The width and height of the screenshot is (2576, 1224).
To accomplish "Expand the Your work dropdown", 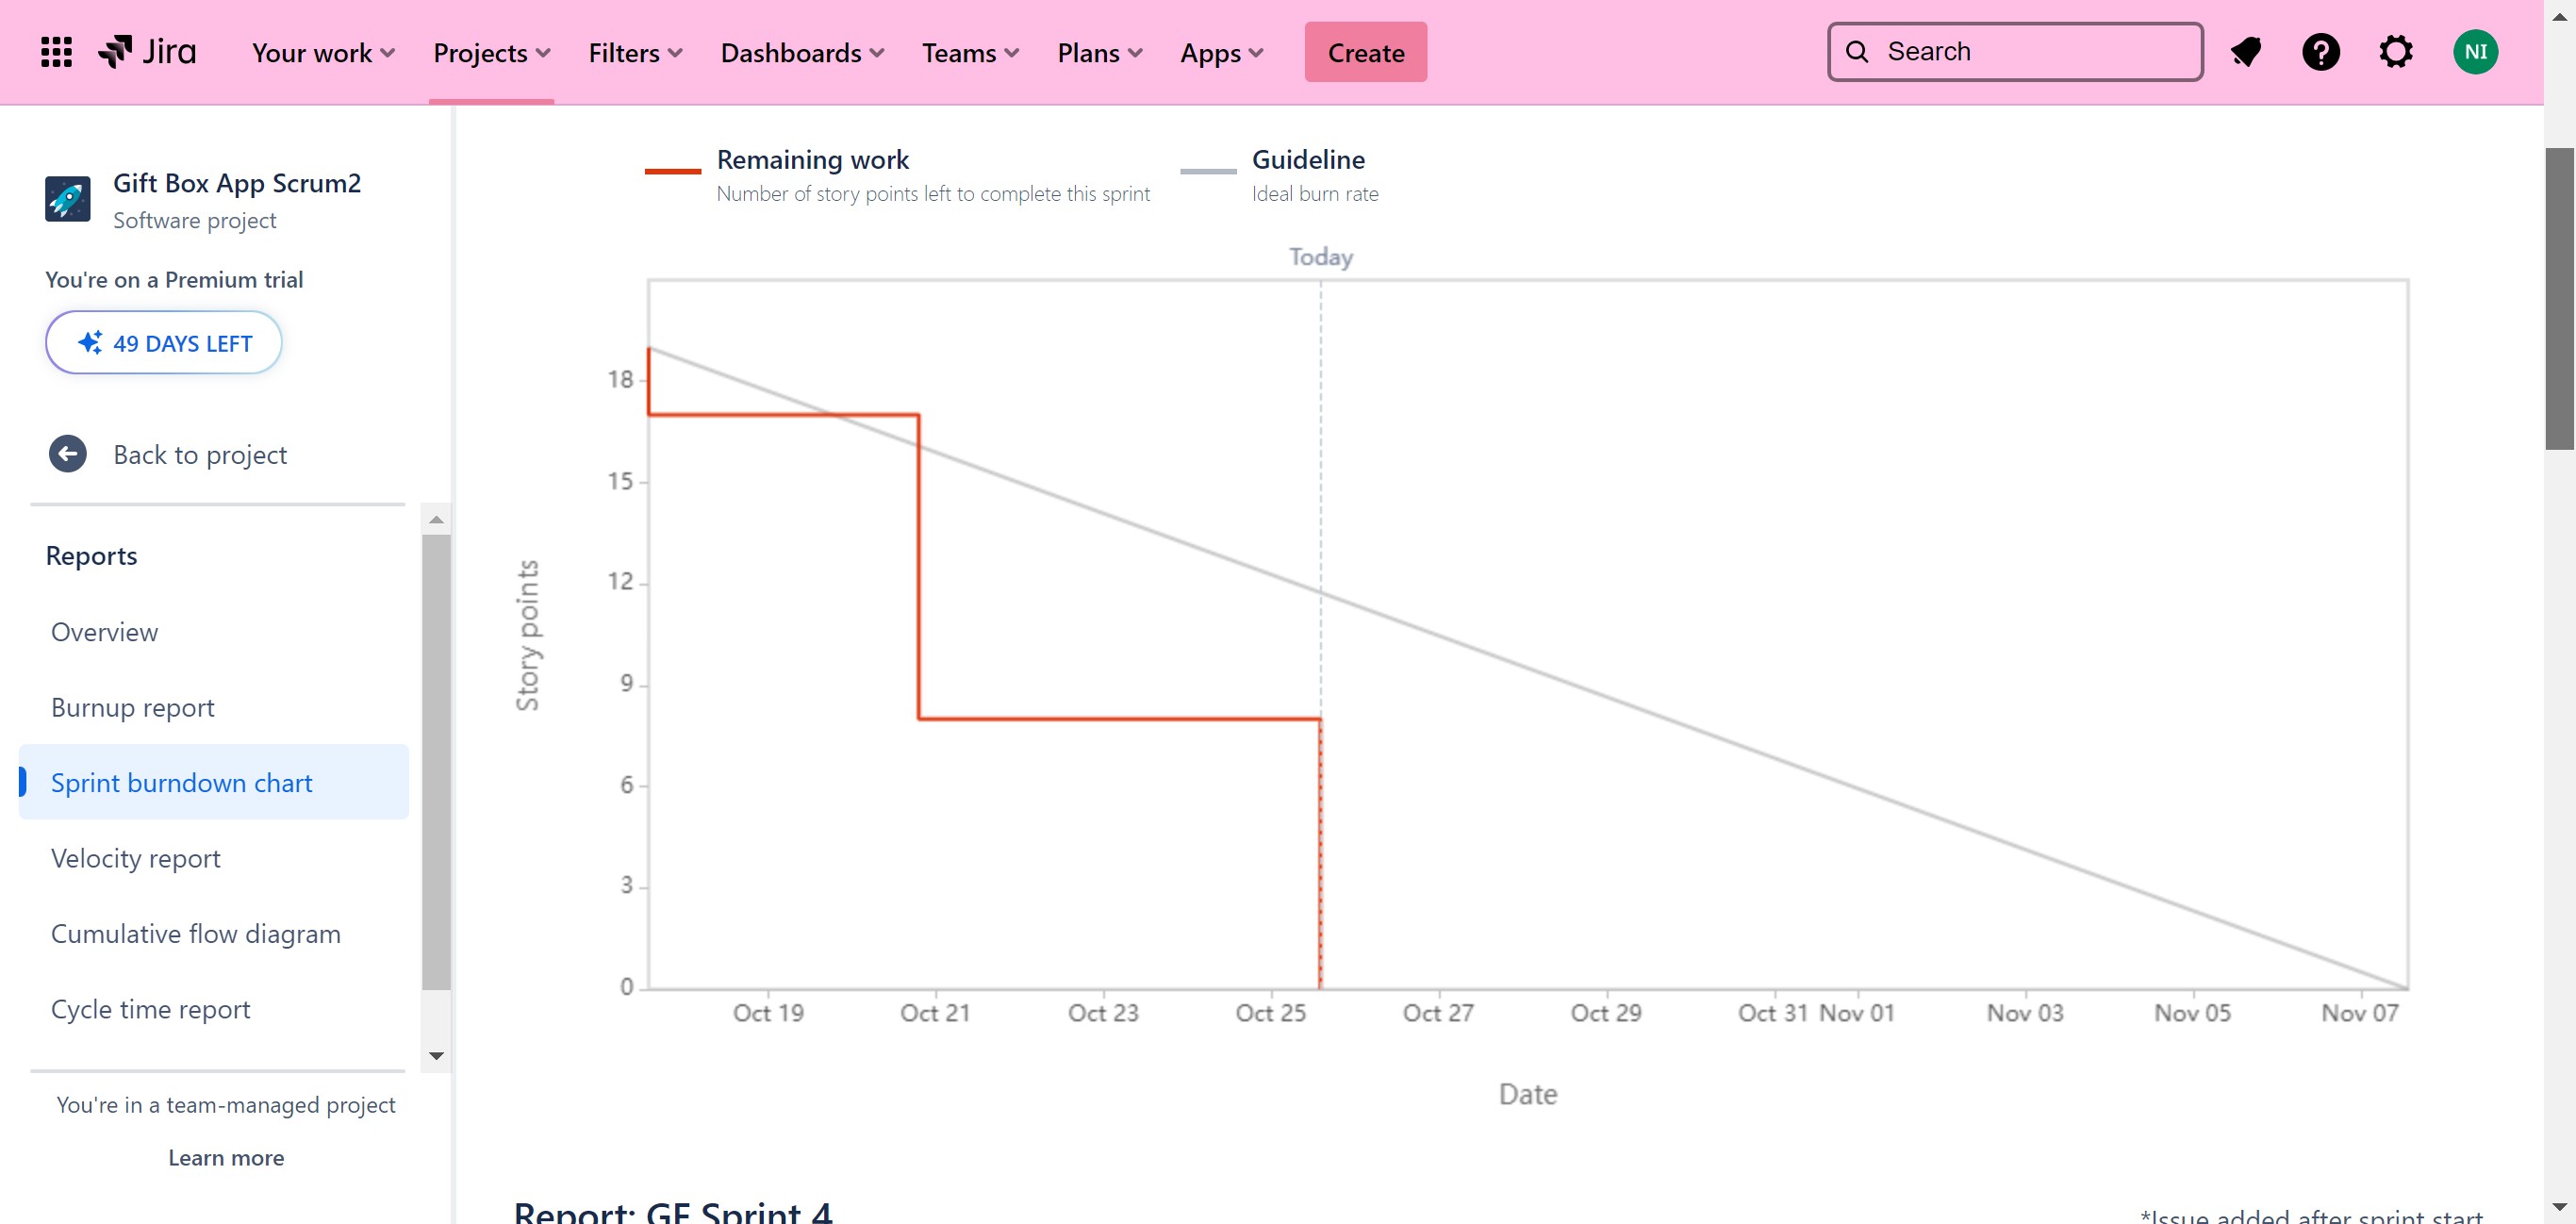I will 323,53.
